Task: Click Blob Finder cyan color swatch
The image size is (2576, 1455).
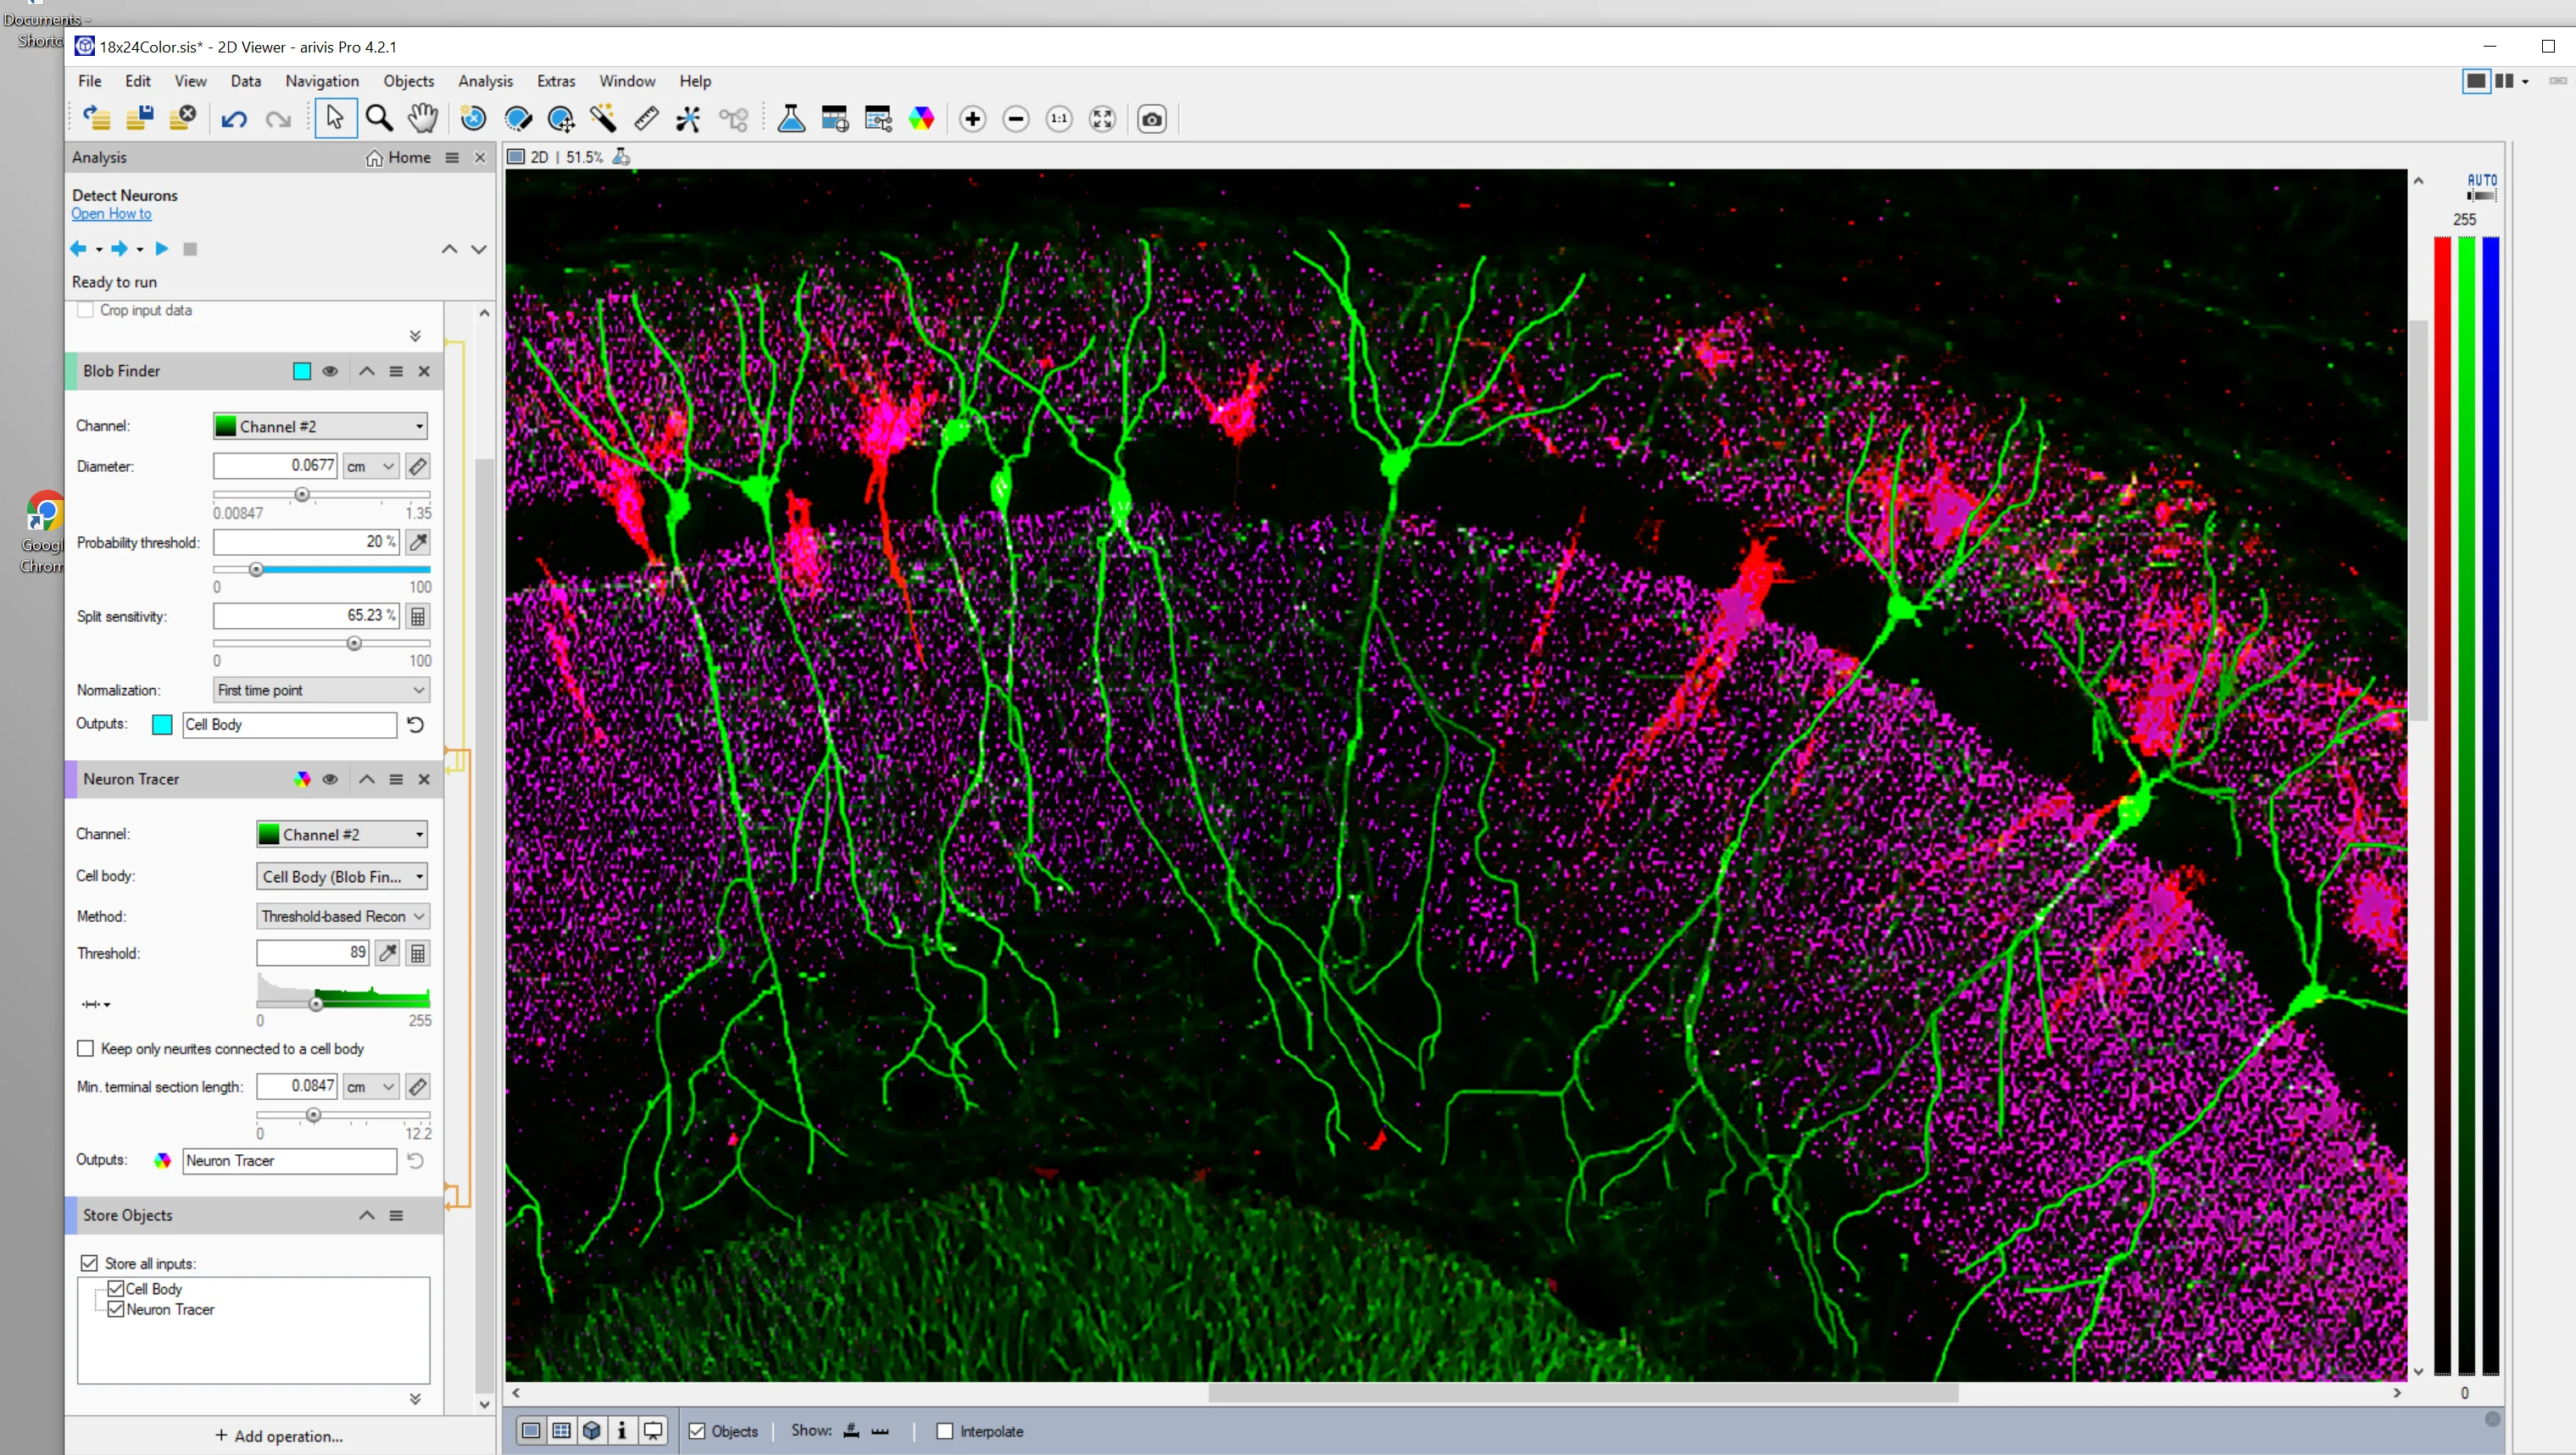Action: 302,371
